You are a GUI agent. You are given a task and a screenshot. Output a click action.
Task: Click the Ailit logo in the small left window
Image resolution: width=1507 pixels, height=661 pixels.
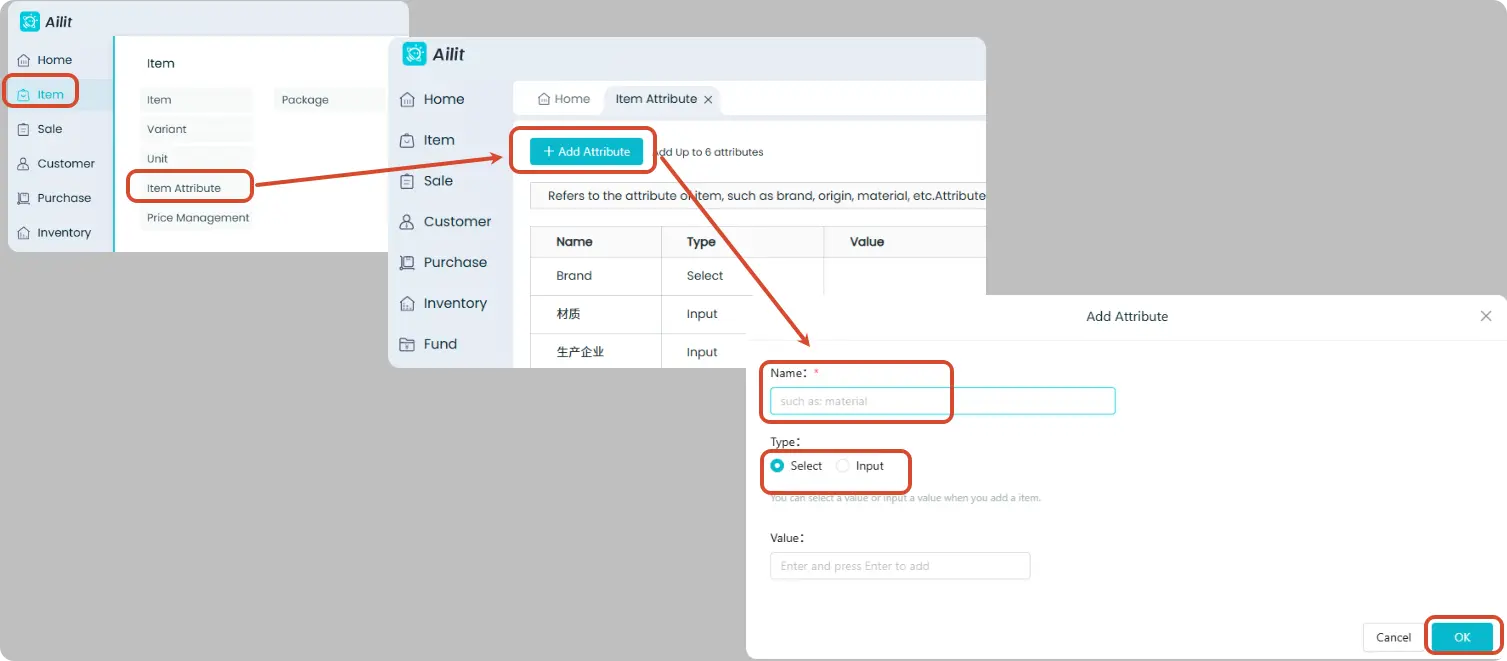30,22
